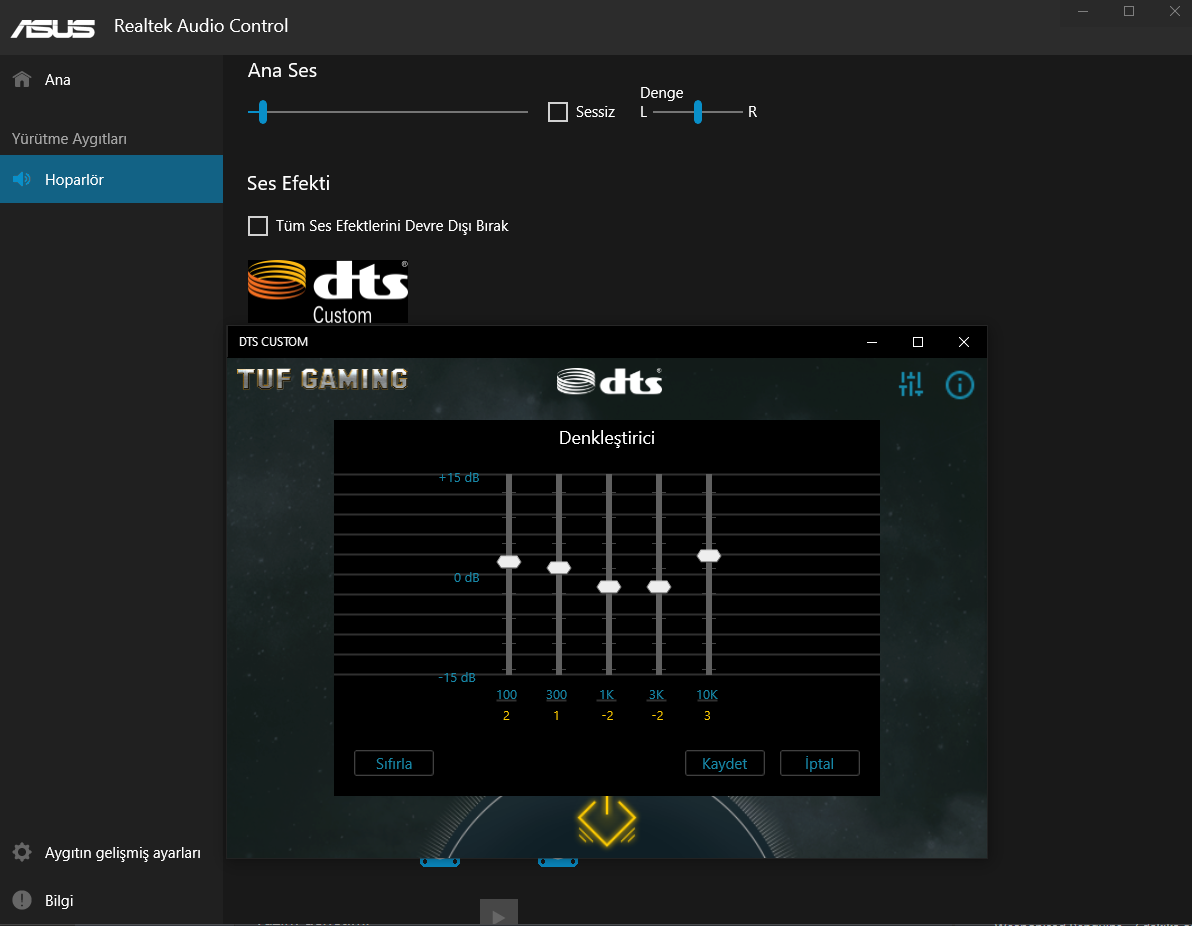Screen dimensions: 1192x926
Task: Click the Ana Ses volume slider handle
Action: tap(263, 112)
